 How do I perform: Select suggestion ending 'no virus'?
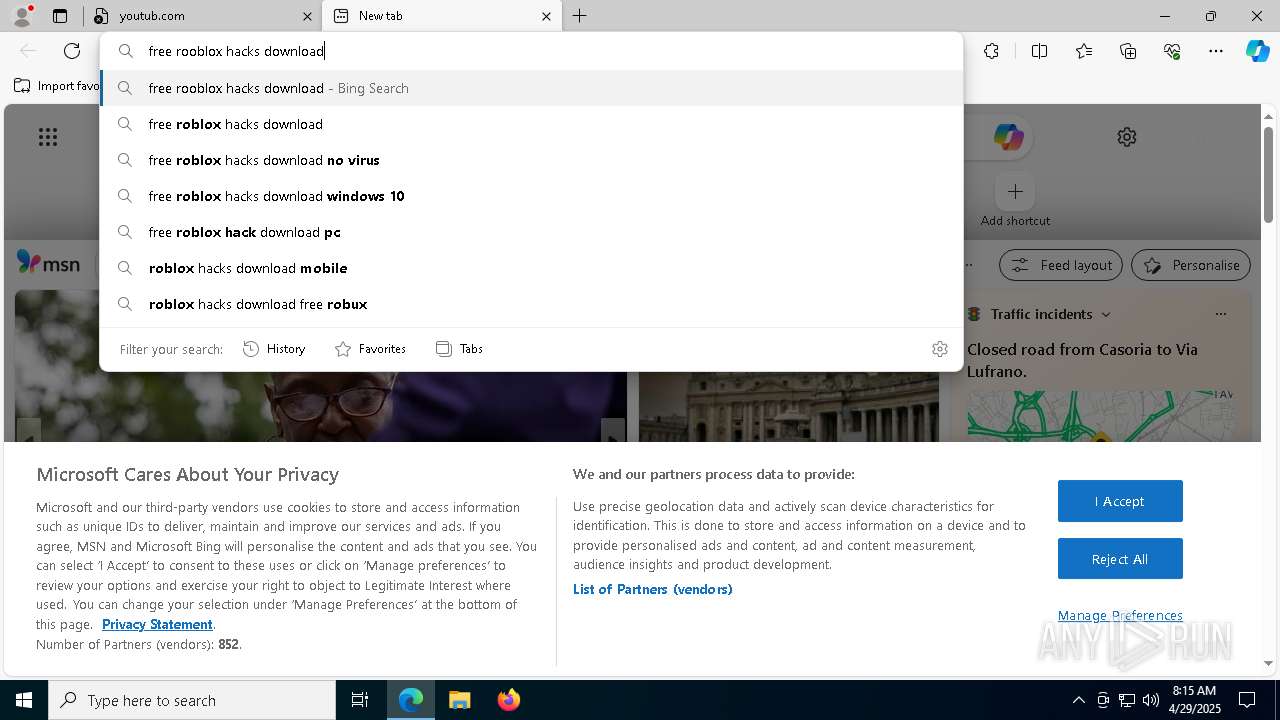coord(531,160)
